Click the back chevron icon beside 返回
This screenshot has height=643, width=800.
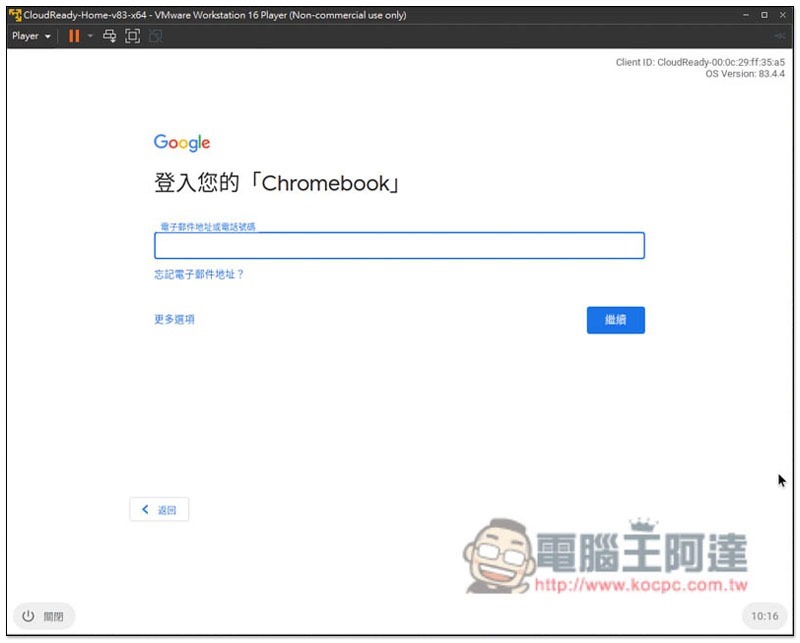click(x=144, y=509)
